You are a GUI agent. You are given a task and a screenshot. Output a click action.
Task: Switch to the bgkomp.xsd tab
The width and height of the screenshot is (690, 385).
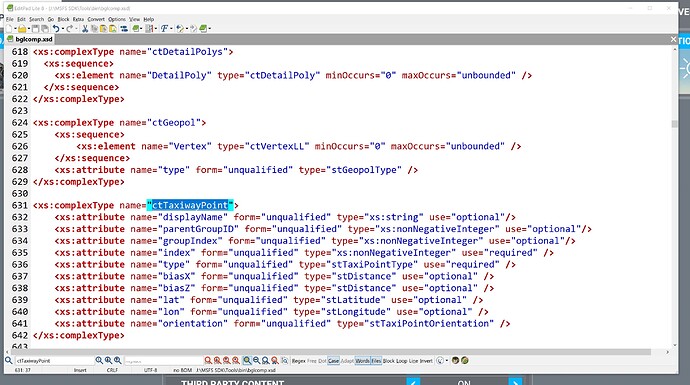pos(30,39)
